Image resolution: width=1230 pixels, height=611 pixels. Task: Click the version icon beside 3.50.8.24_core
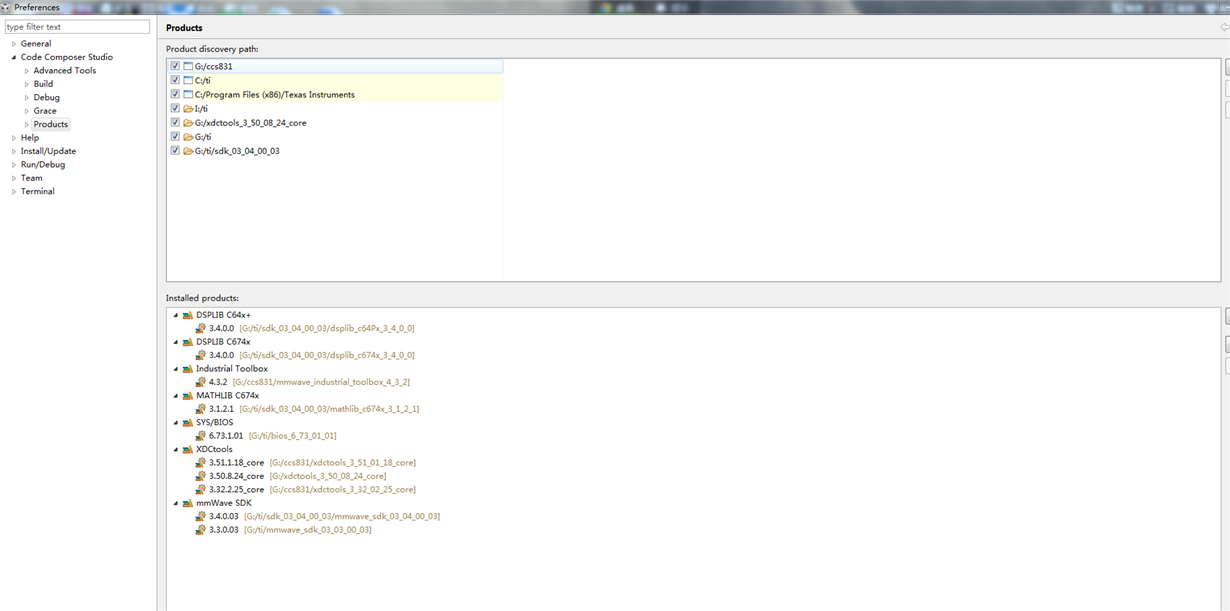pyautogui.click(x=201, y=476)
